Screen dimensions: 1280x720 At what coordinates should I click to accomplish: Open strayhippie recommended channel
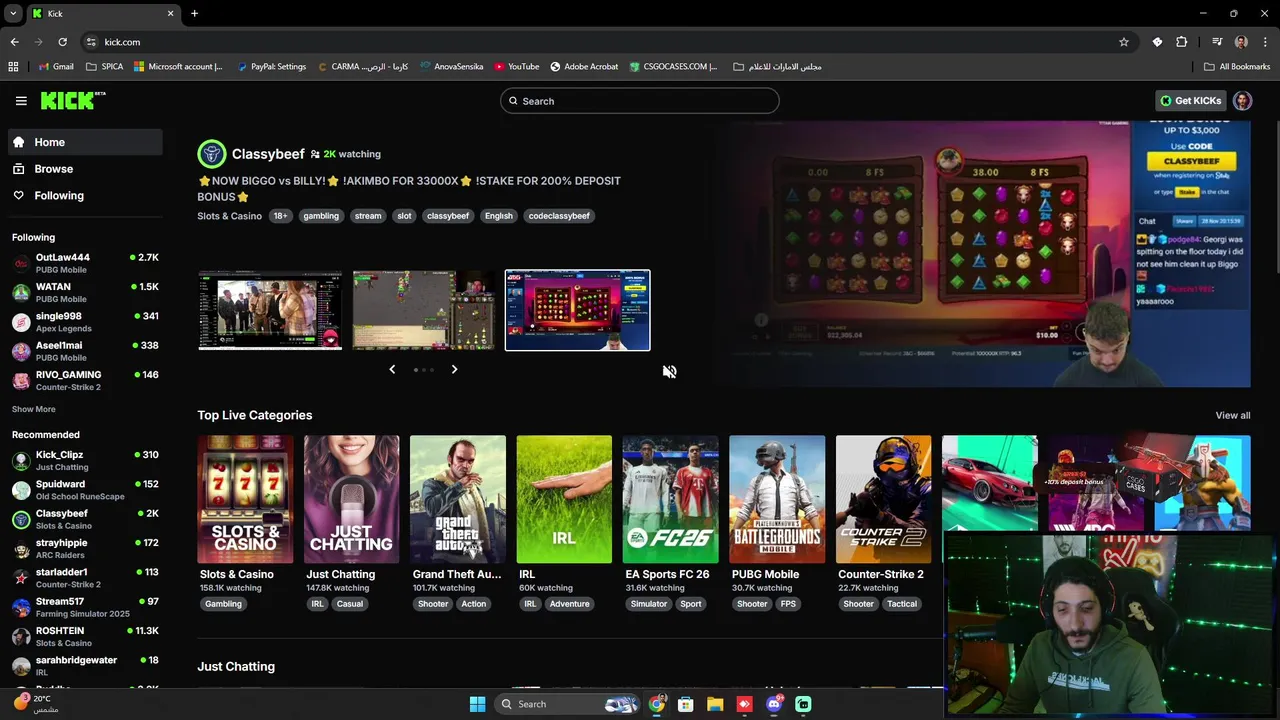85,548
